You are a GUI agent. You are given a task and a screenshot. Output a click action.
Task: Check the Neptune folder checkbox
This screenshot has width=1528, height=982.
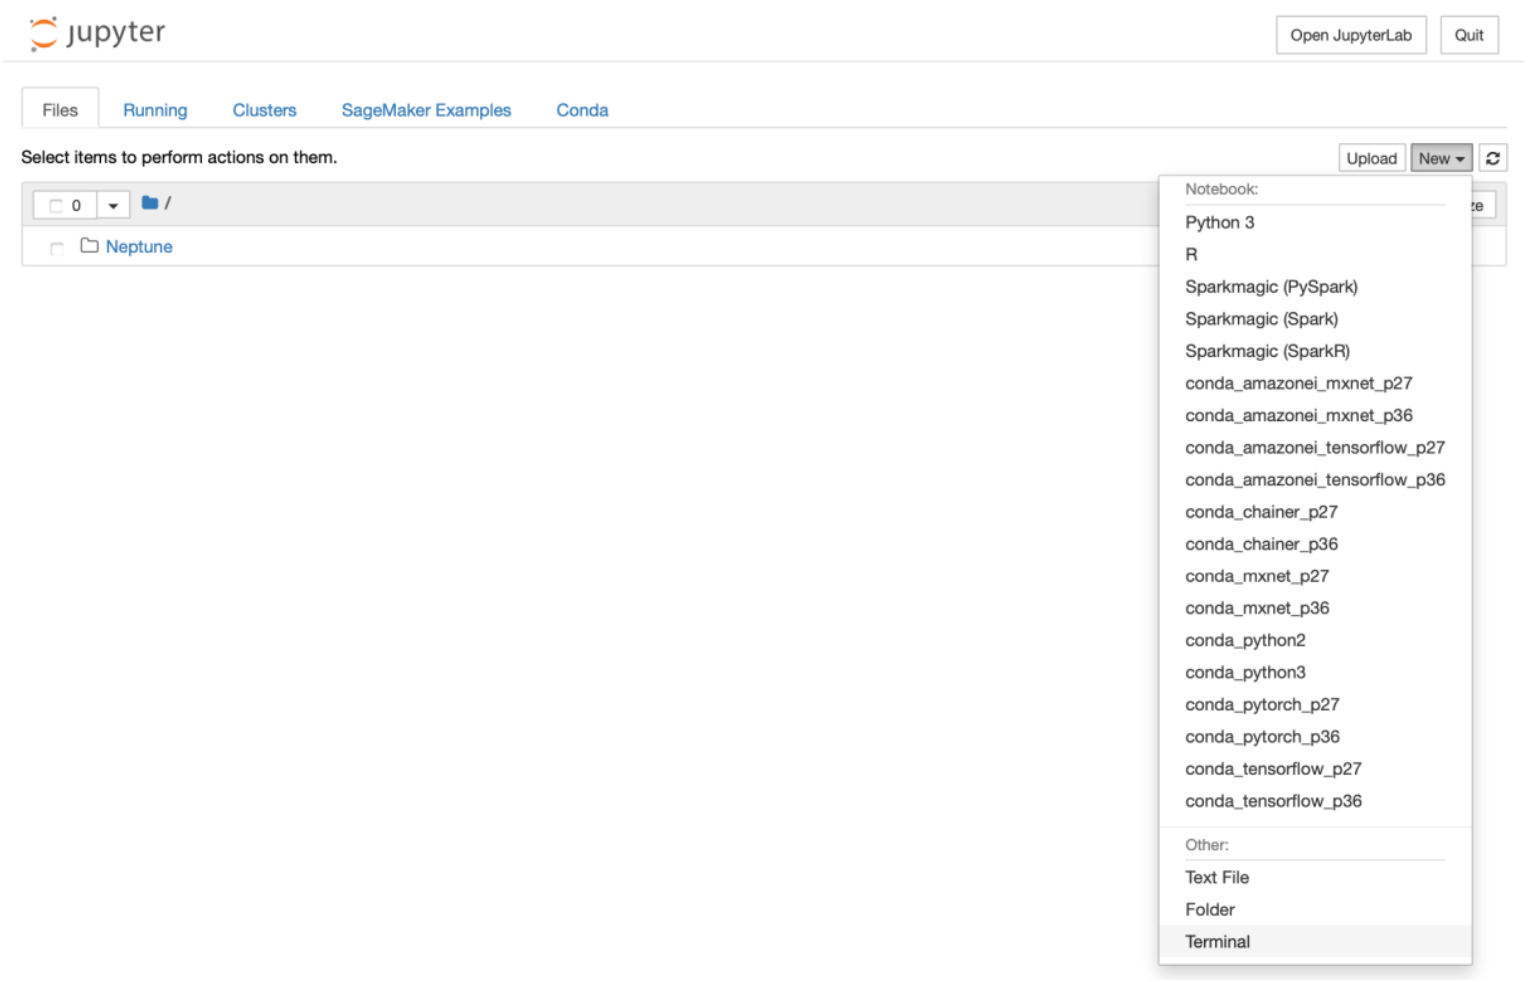56,248
